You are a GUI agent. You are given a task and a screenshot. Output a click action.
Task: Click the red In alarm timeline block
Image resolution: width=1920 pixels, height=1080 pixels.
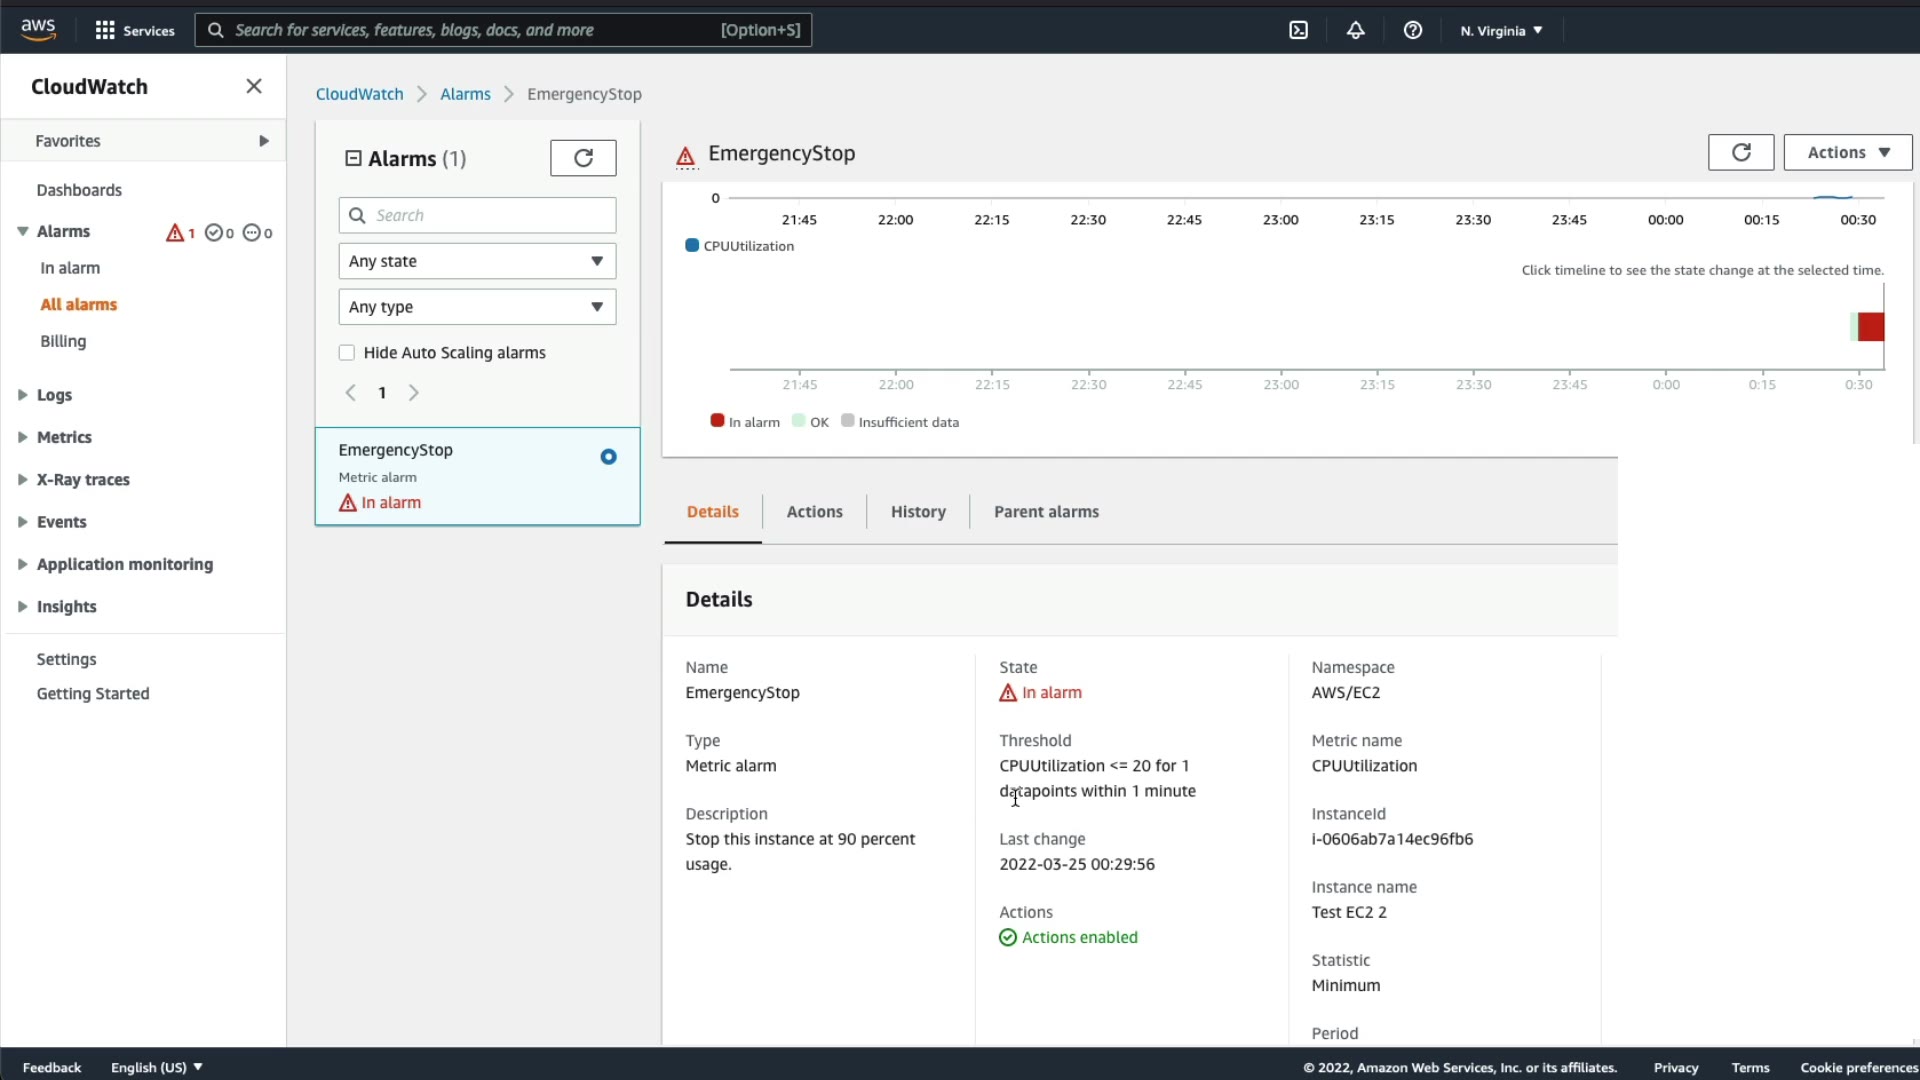point(1871,327)
